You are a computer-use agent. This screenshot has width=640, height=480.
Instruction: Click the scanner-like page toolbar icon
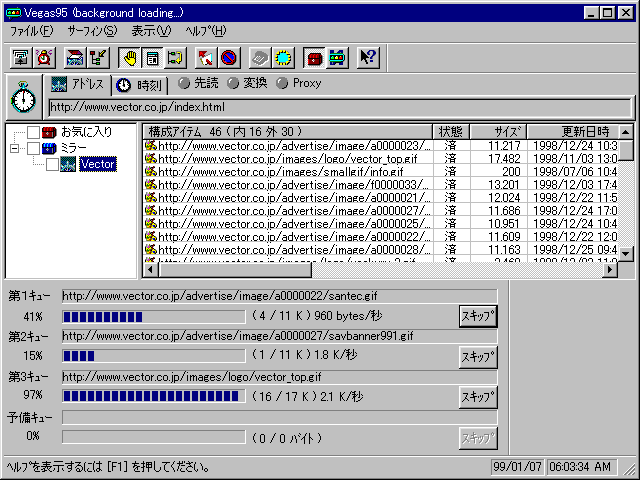(75, 58)
